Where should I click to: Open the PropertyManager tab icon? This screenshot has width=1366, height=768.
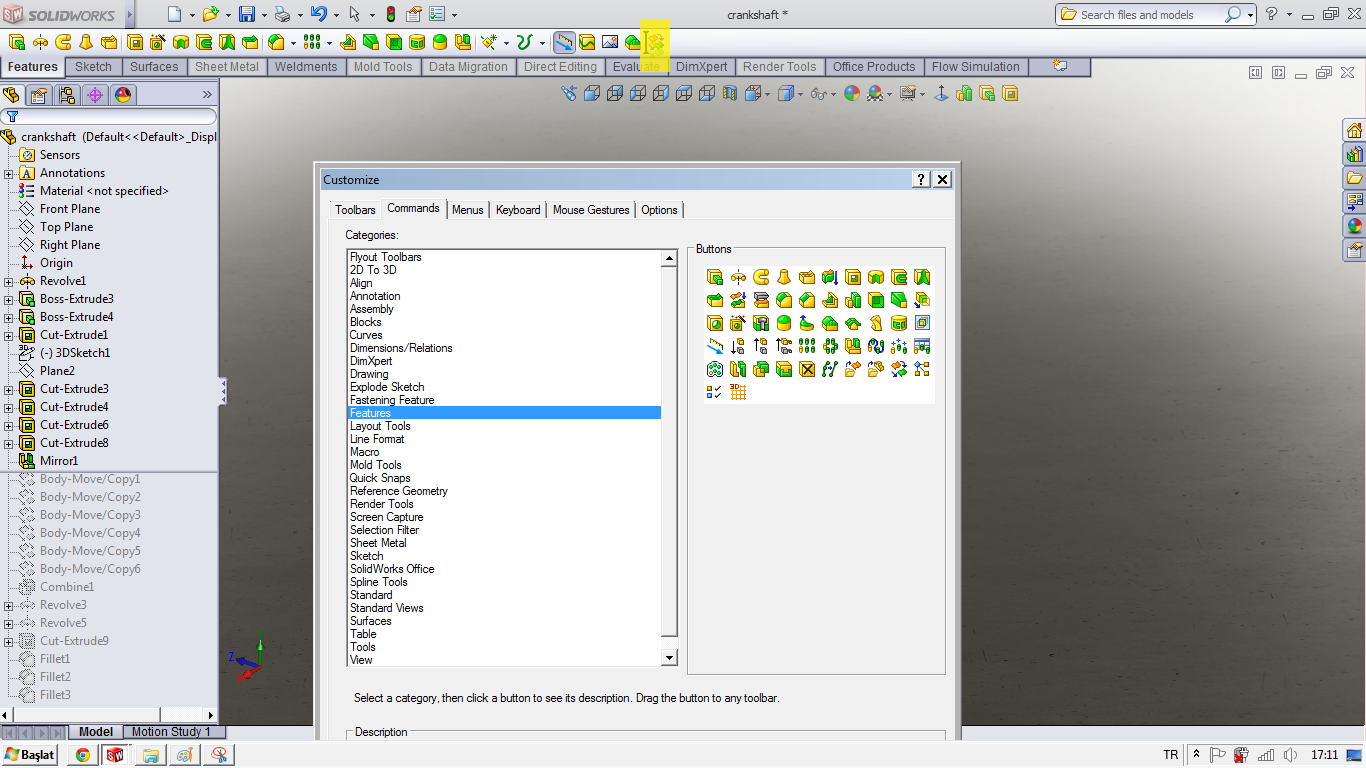pos(39,95)
